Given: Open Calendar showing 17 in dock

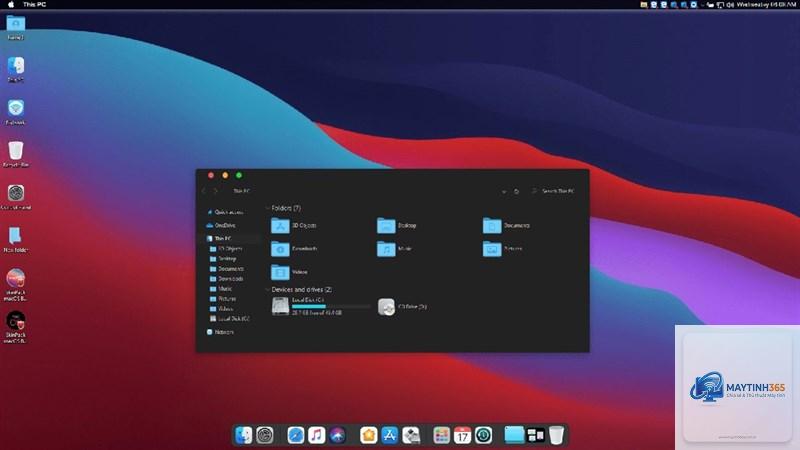Looking at the screenshot, I should tap(462, 435).
